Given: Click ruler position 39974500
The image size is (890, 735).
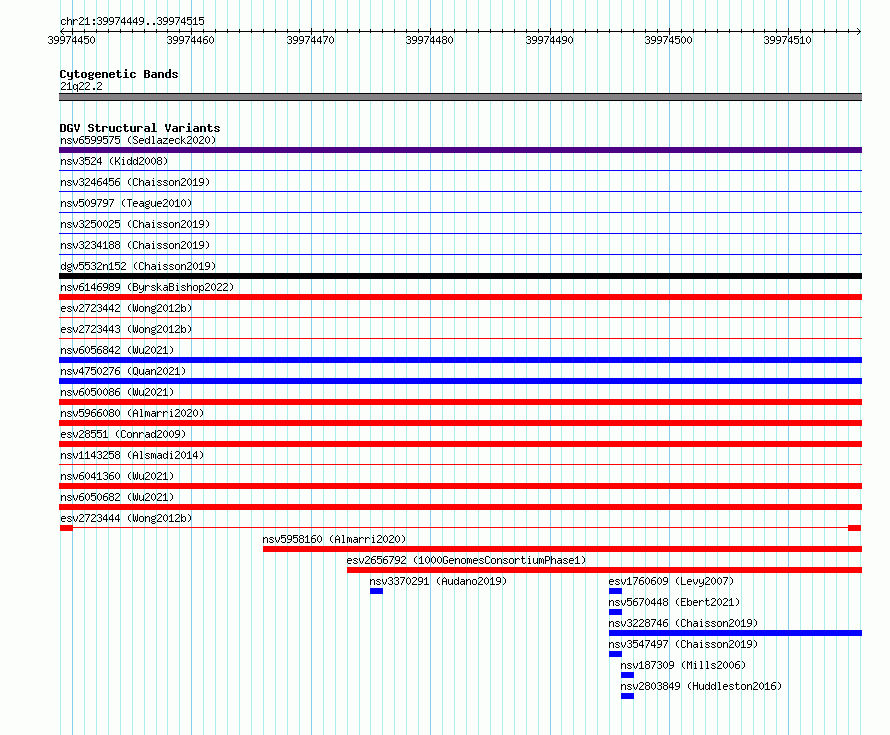Looking at the screenshot, I should (669, 40).
